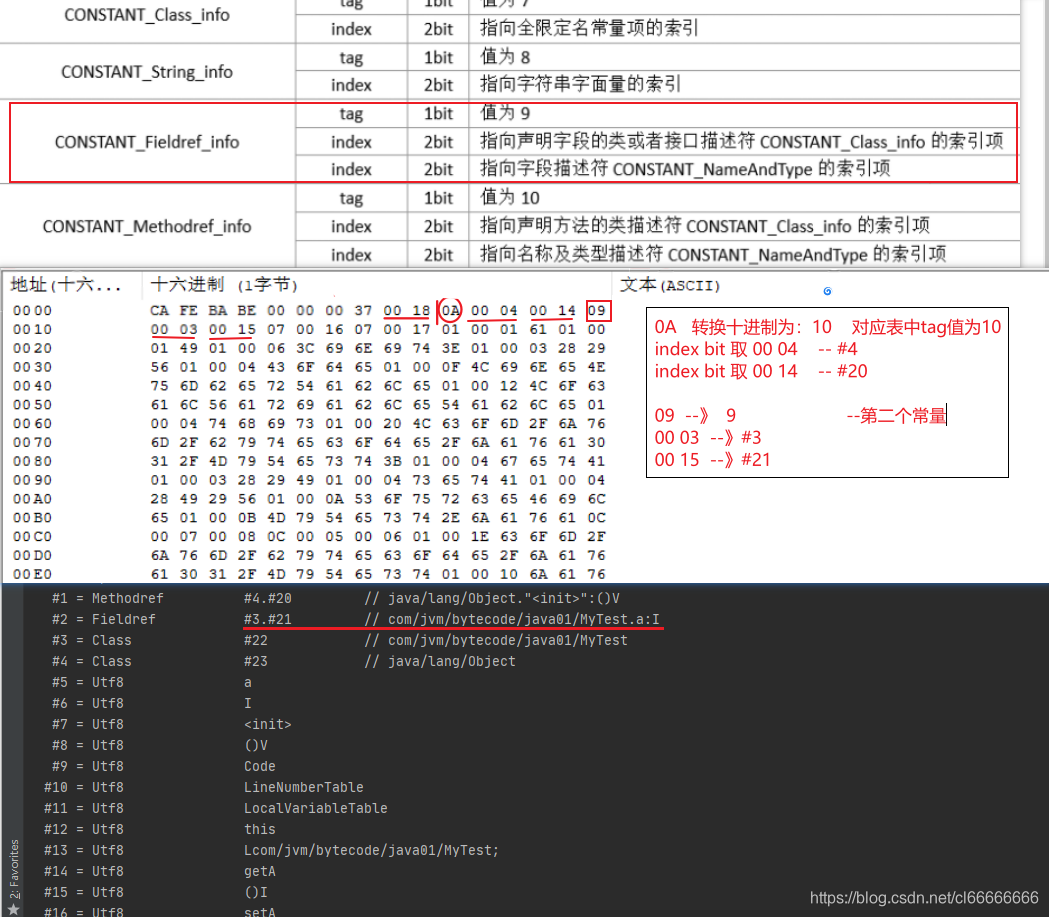
Task: Select the 文本(ASCII) column header
Action: [x=670, y=285]
